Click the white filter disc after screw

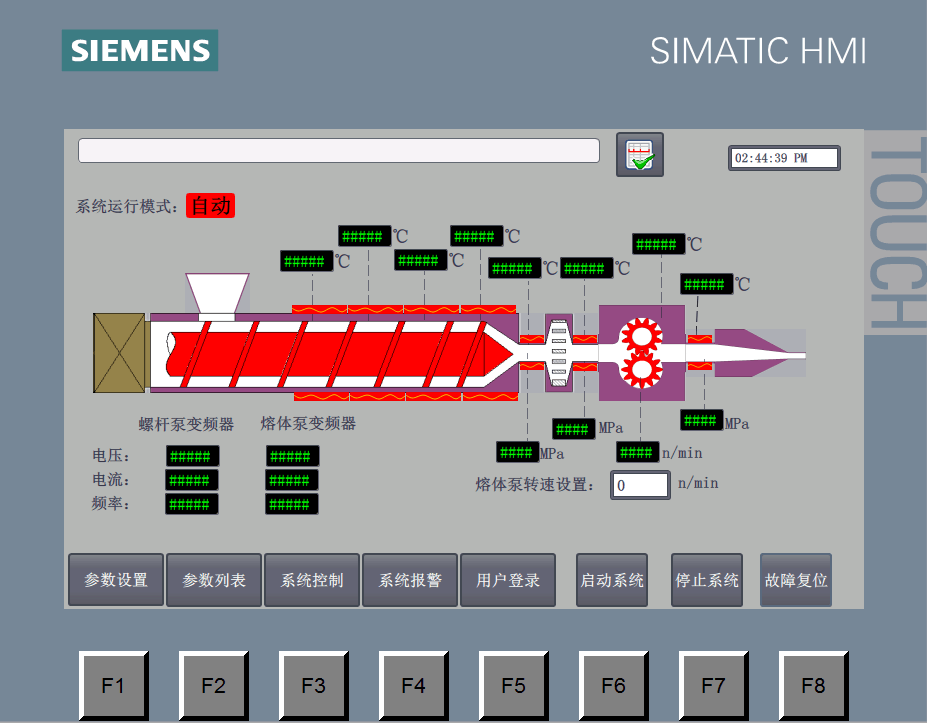coord(559,352)
